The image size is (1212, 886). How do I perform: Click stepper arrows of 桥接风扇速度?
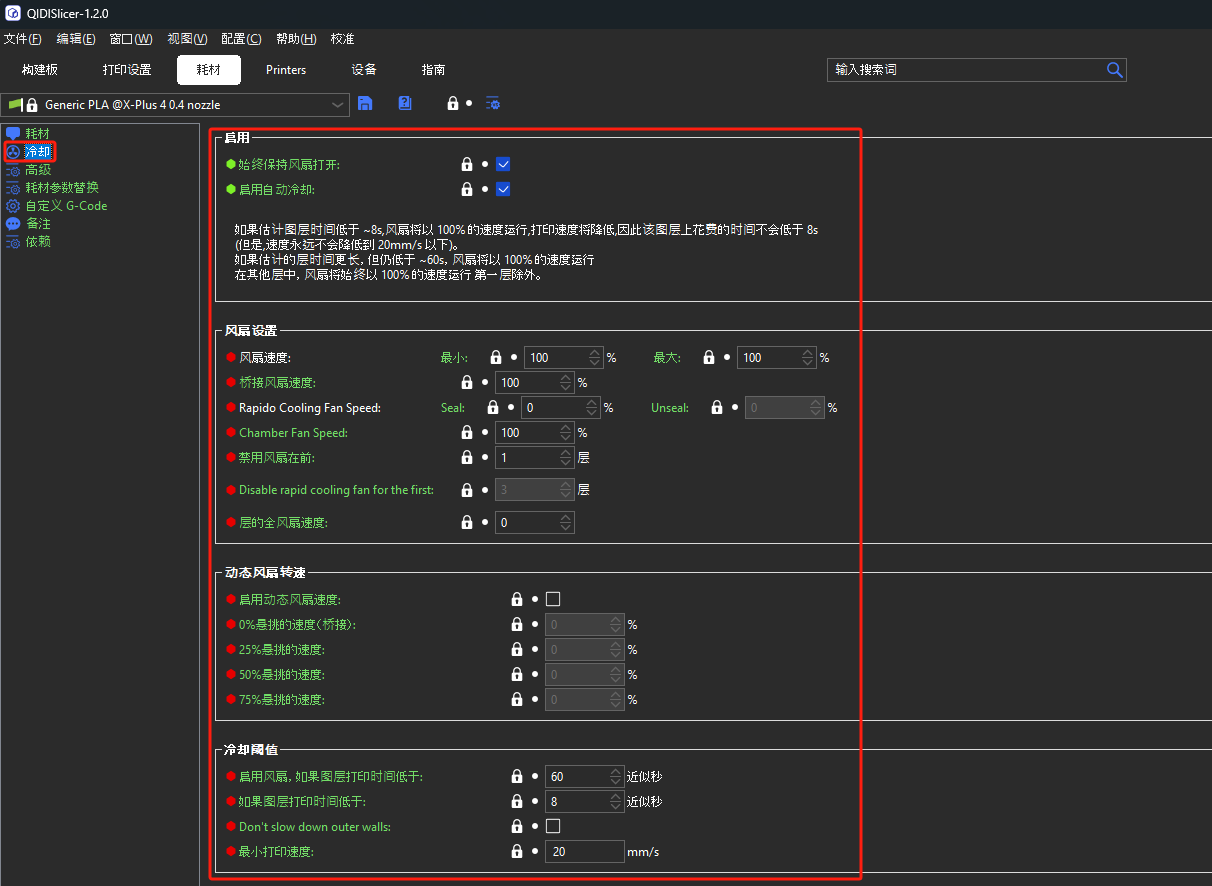[x=566, y=382]
